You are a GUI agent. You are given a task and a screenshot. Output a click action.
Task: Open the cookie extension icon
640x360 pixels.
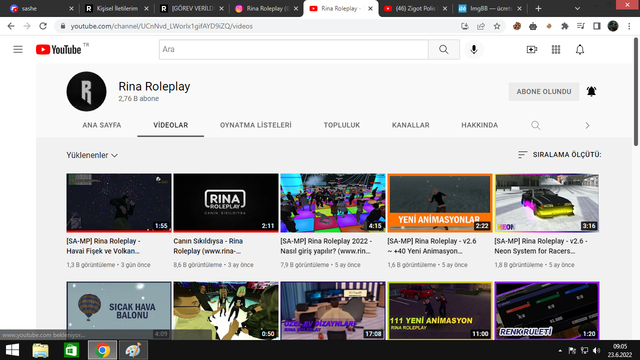(517, 26)
